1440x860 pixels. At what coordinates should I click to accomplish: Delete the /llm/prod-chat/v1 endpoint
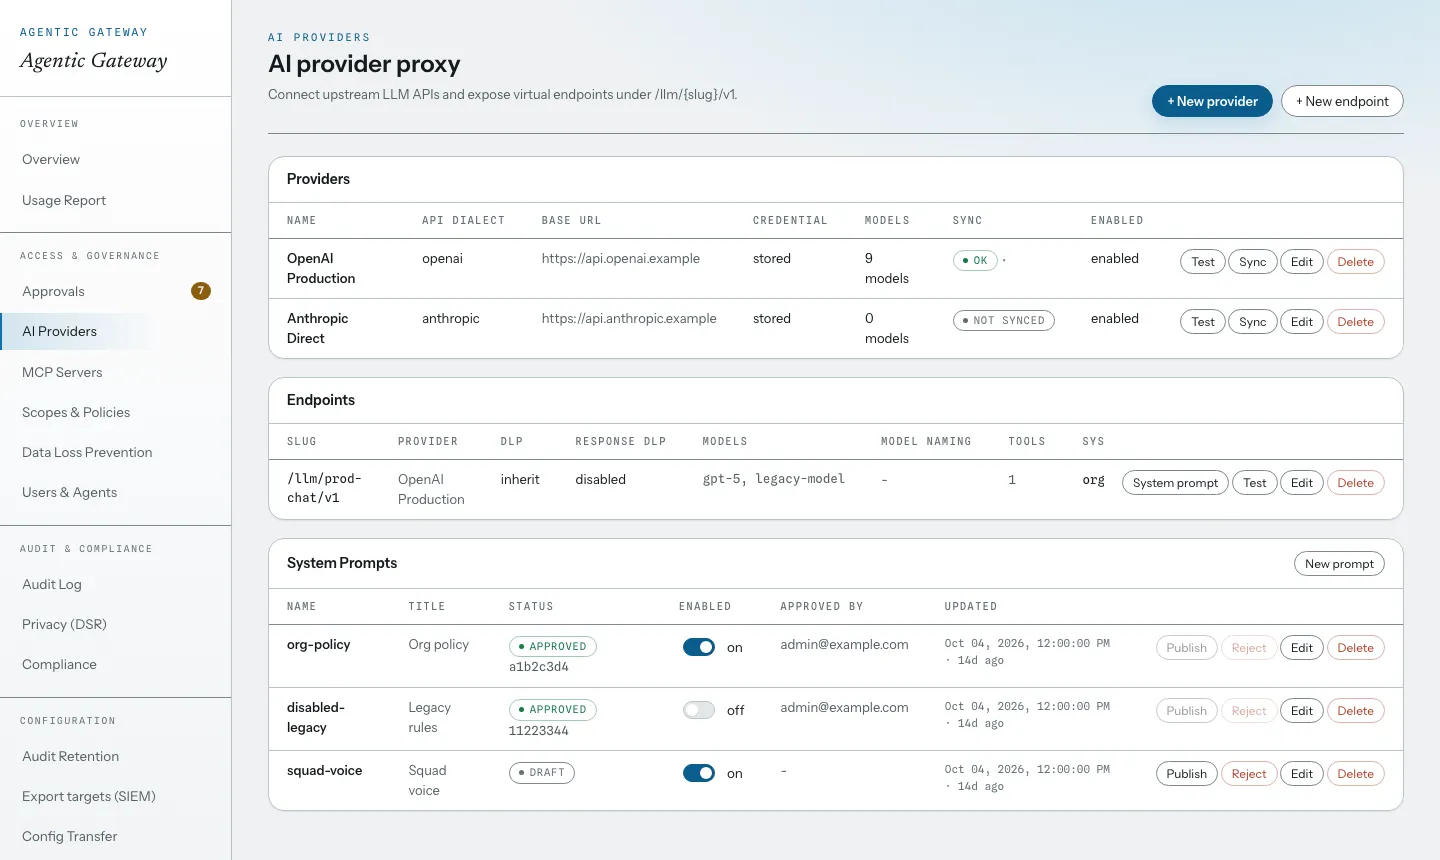pyautogui.click(x=1356, y=483)
